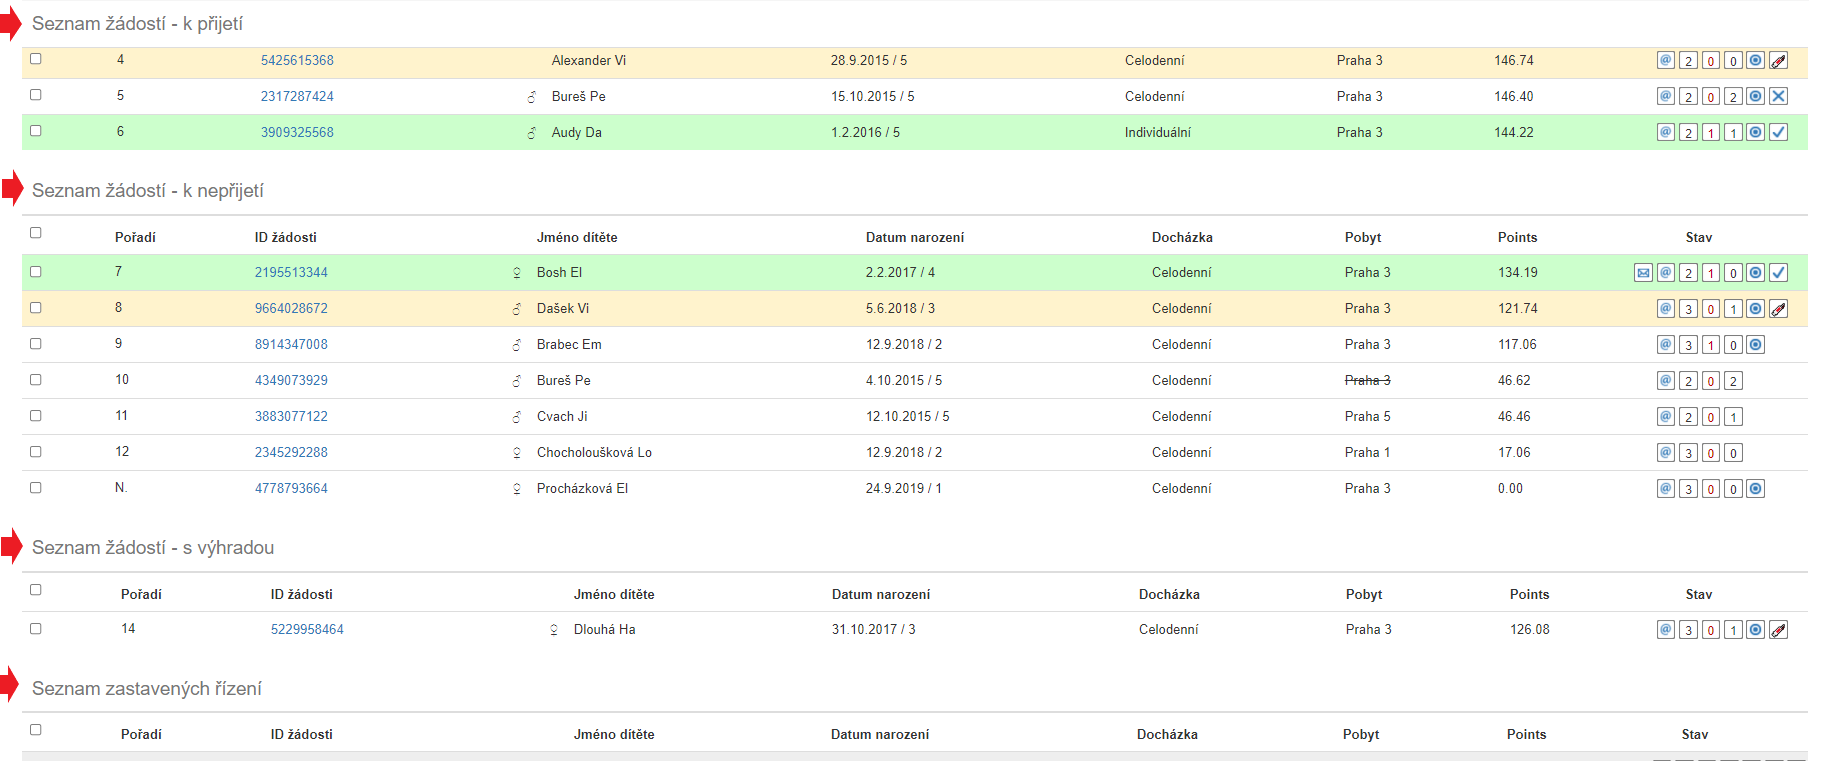1831x761 pixels.
Task: Click the @ email icon for Dašek Vi
Action: click(x=1666, y=308)
